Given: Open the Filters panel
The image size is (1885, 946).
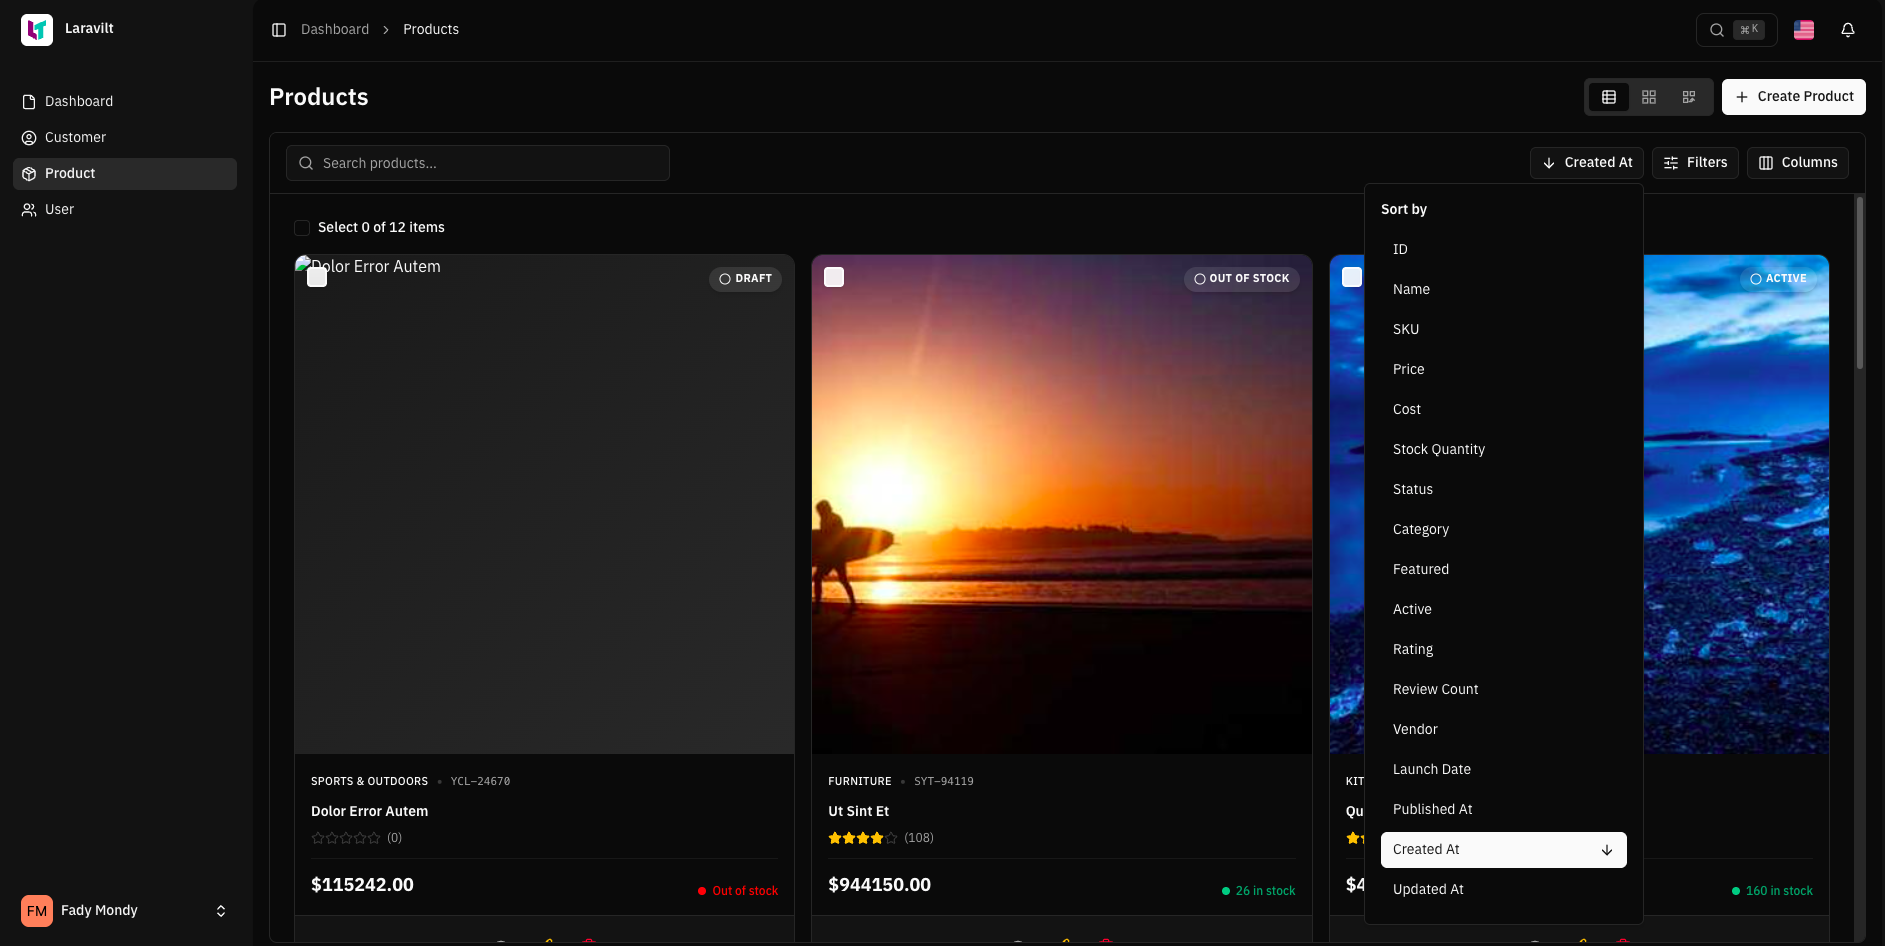Looking at the screenshot, I should click(x=1695, y=163).
